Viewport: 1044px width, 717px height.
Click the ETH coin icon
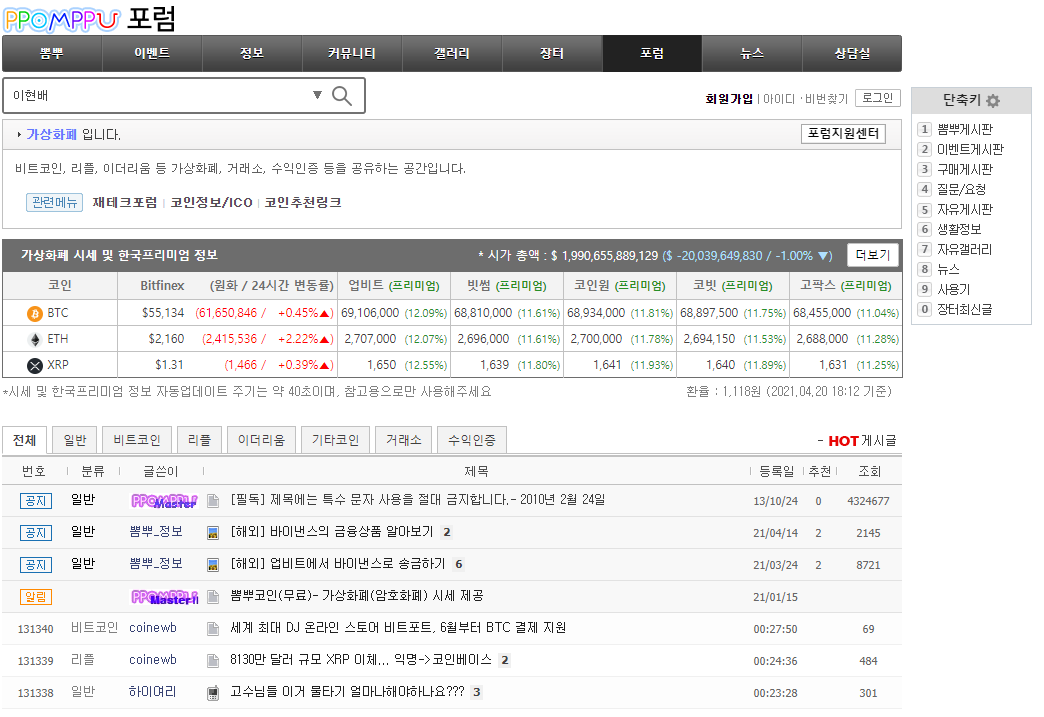(35, 340)
